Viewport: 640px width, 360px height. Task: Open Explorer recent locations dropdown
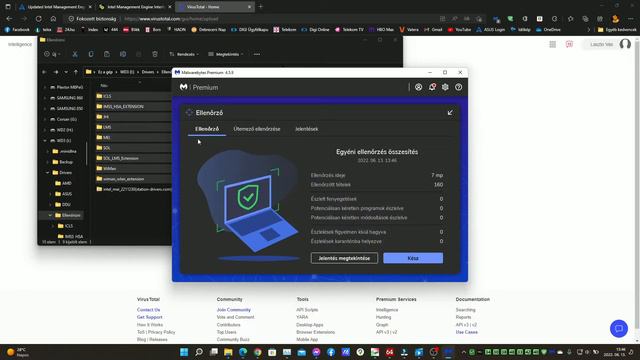(66, 72)
